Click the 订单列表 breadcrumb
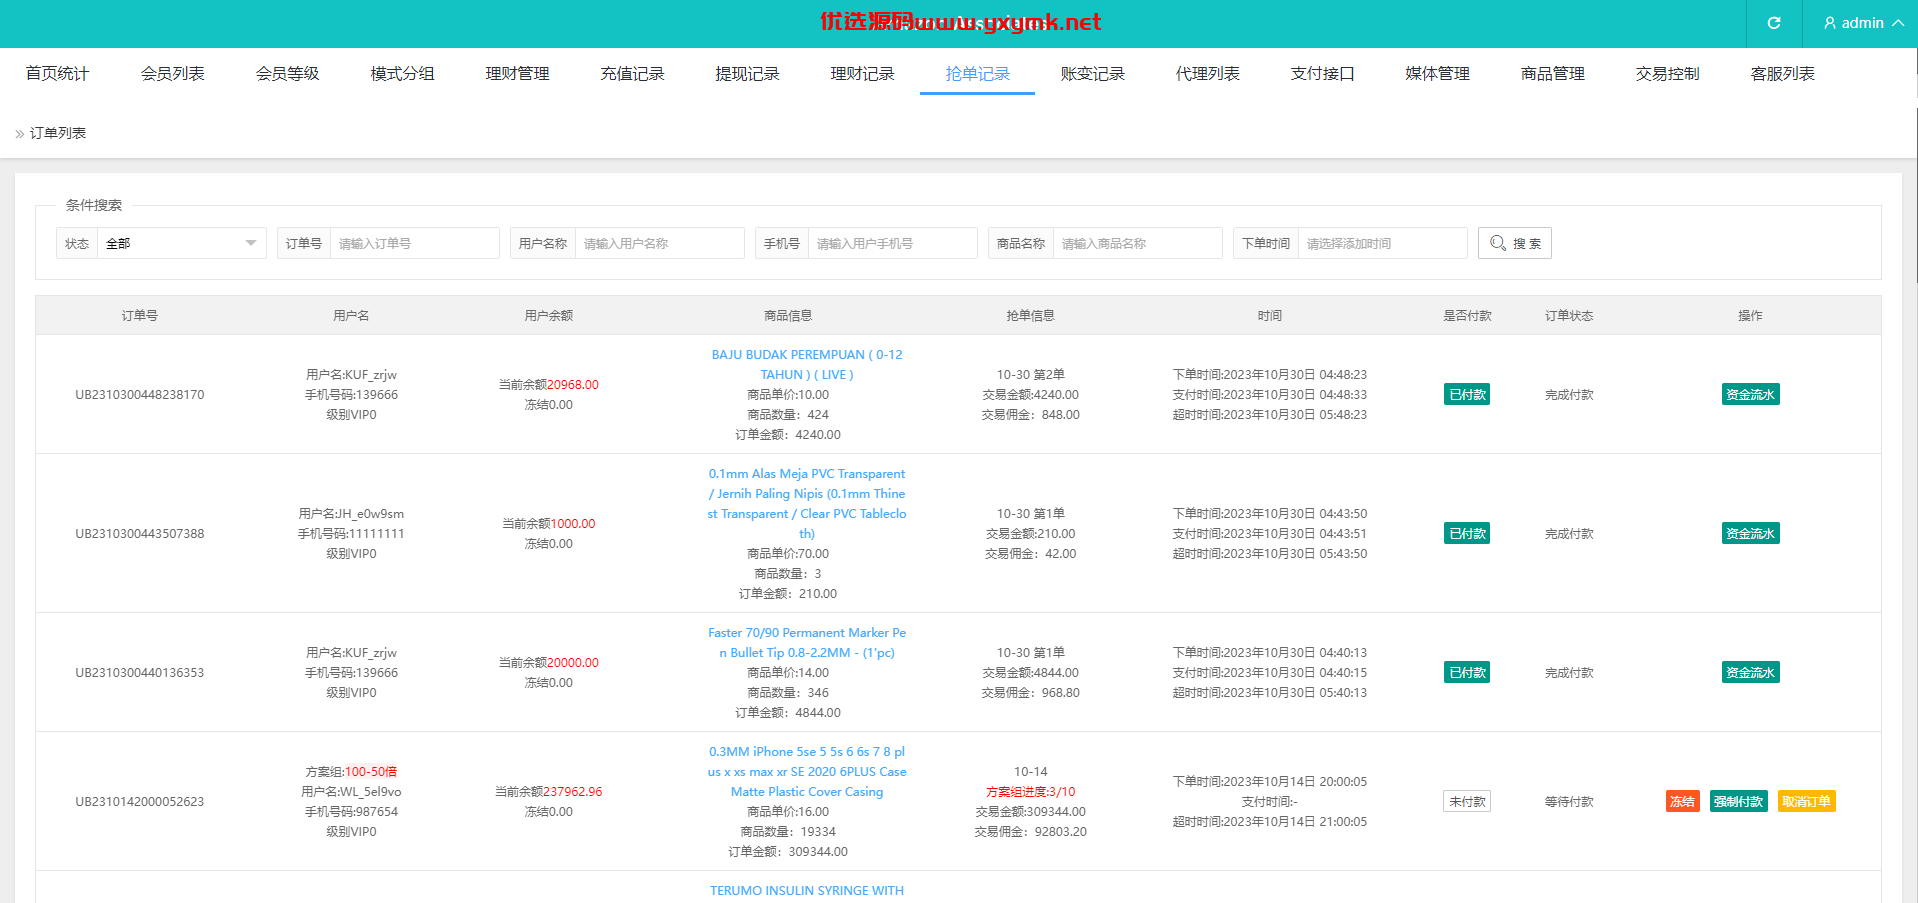1918x903 pixels. point(58,133)
